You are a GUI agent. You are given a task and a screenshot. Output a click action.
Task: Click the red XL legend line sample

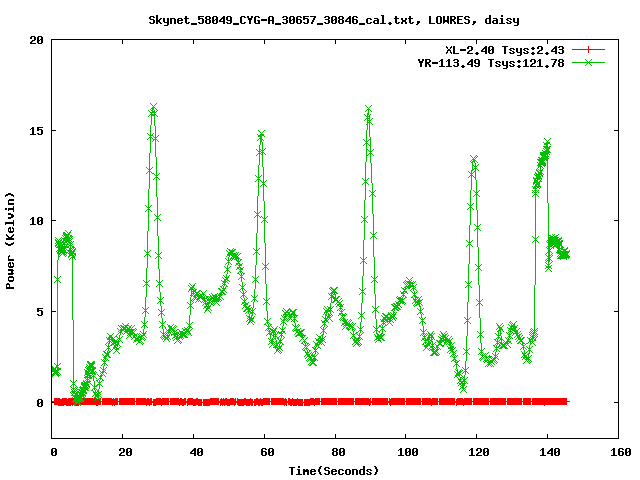pyautogui.click(x=588, y=50)
